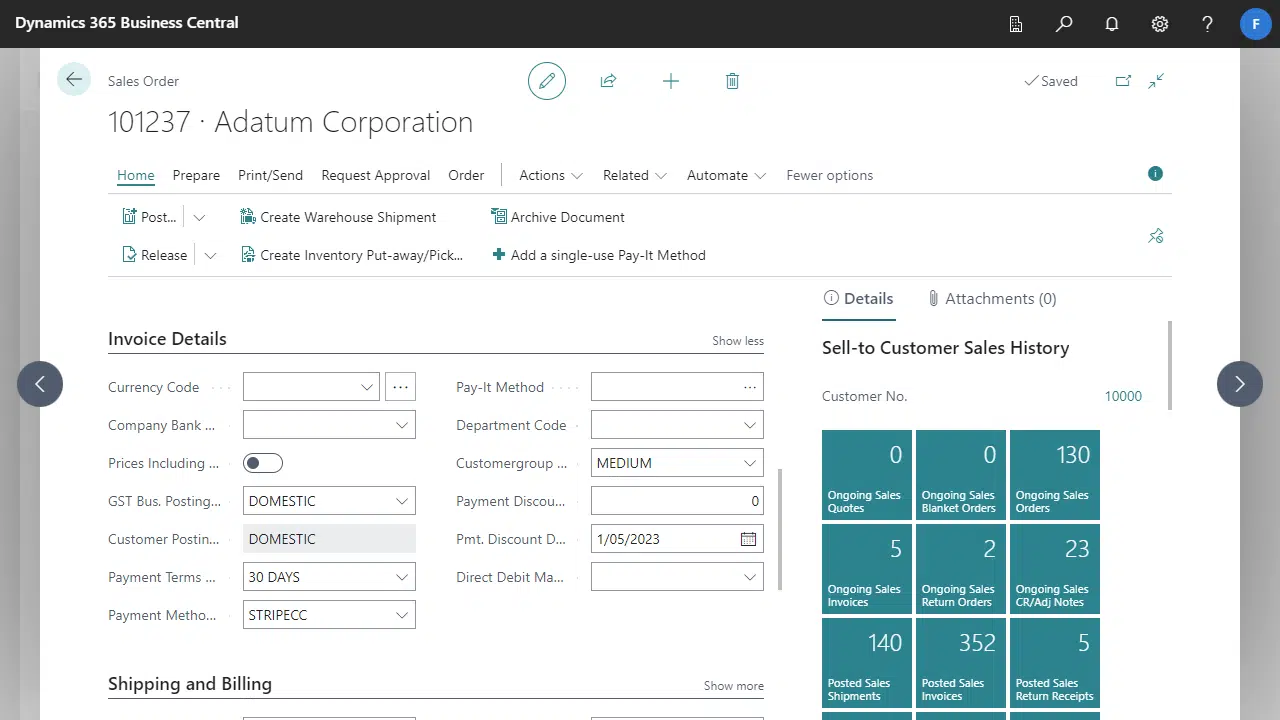Delete the order using the trash icon

(x=732, y=81)
